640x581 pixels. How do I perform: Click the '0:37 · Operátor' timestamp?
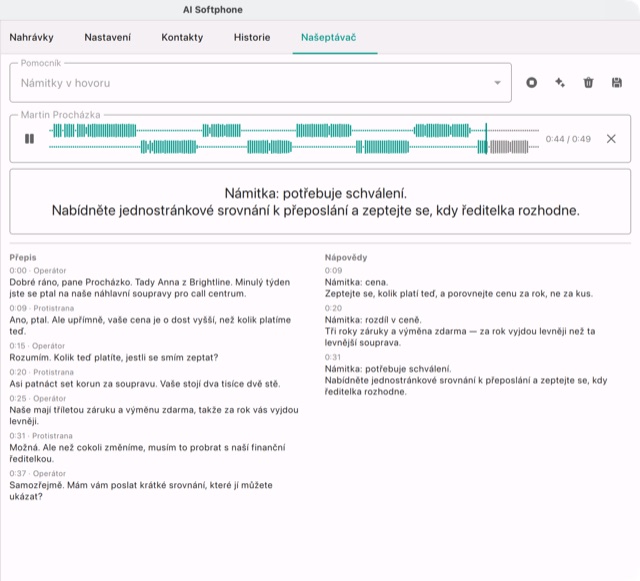tap(38, 474)
